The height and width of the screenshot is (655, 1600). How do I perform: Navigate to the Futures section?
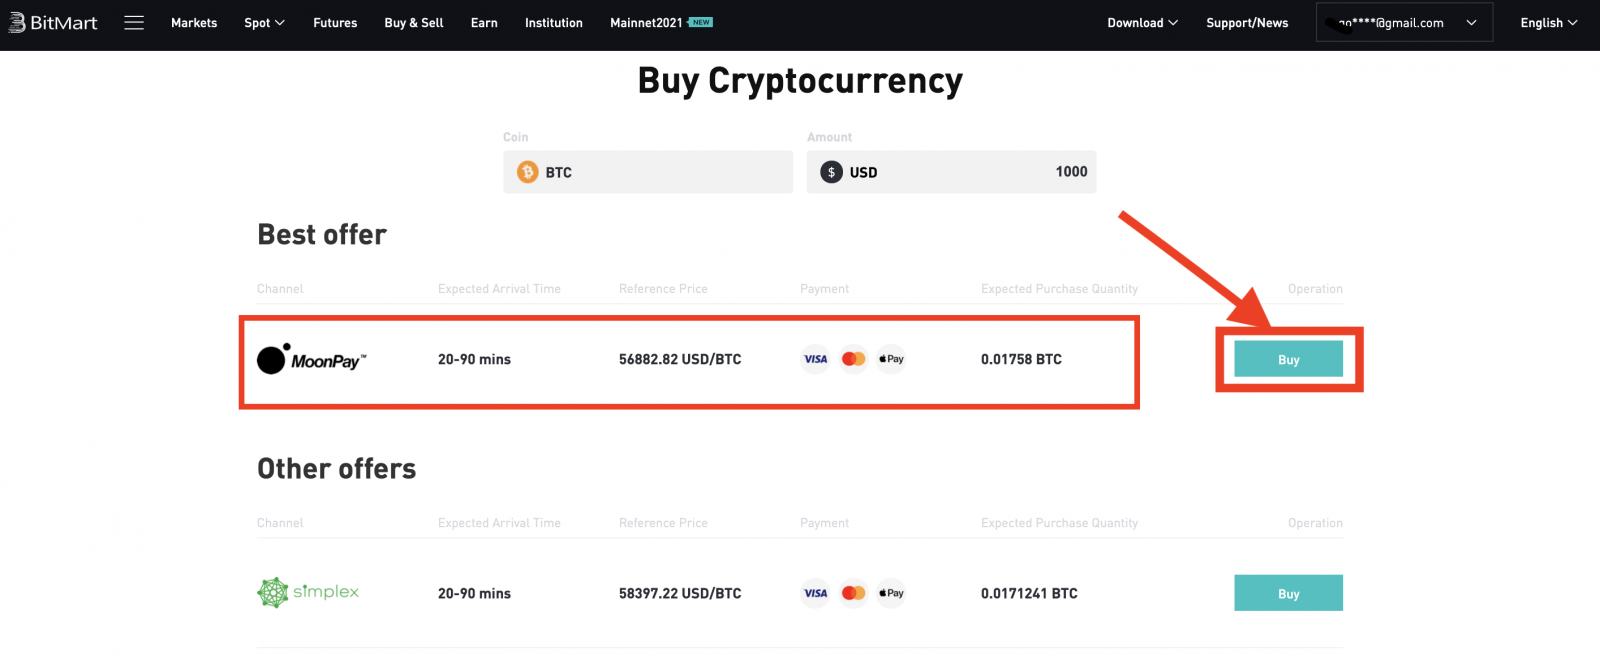335,22
